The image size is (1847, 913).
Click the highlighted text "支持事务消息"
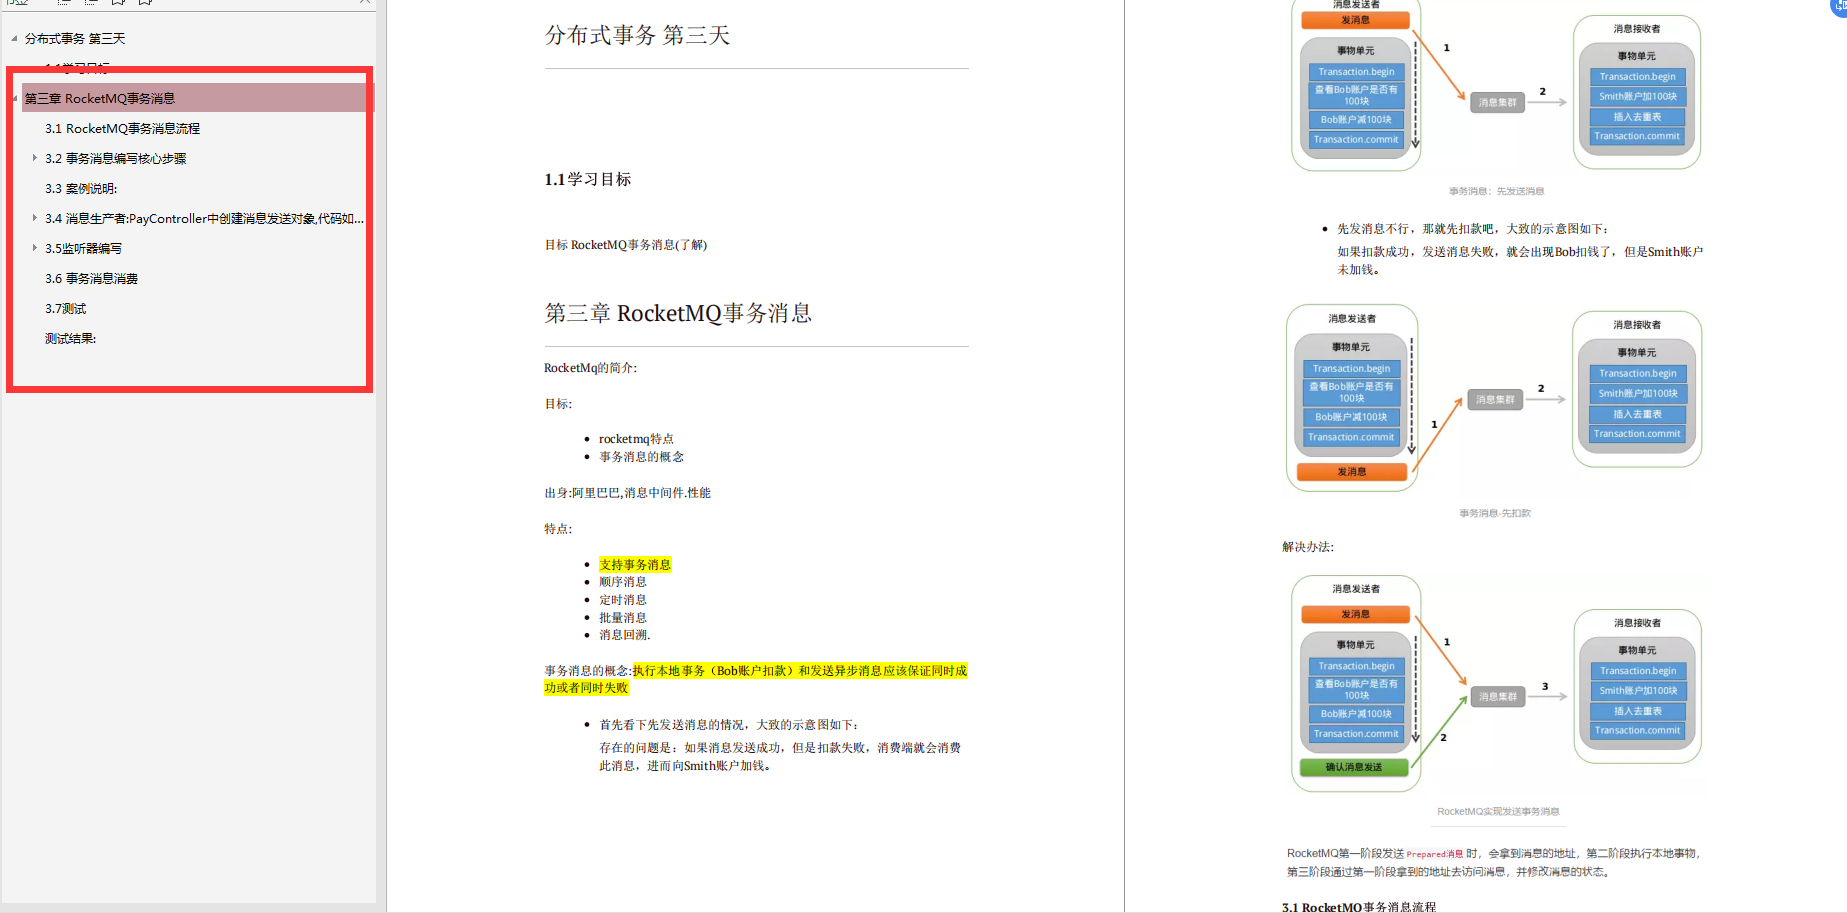(633, 563)
